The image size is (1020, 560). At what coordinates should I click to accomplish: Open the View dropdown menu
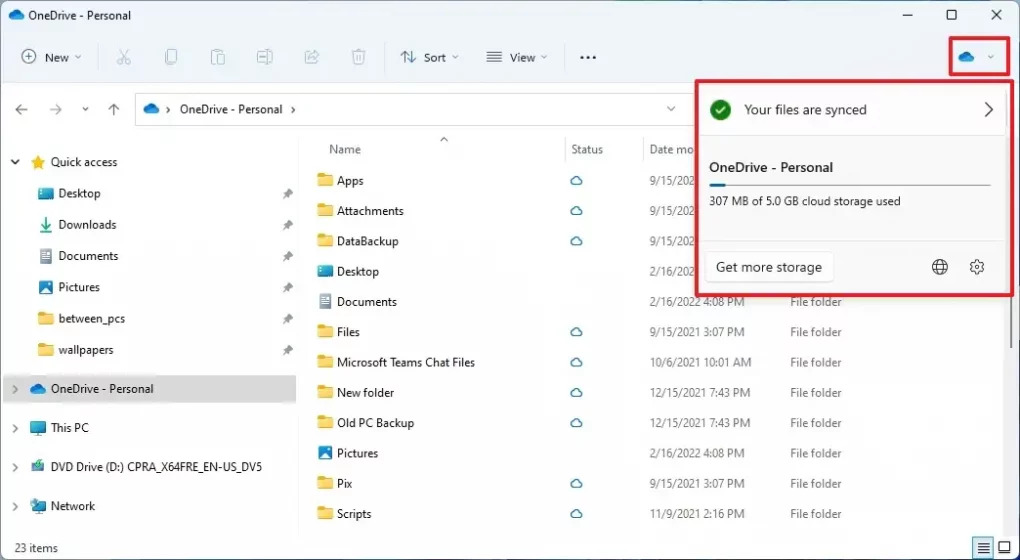click(517, 57)
